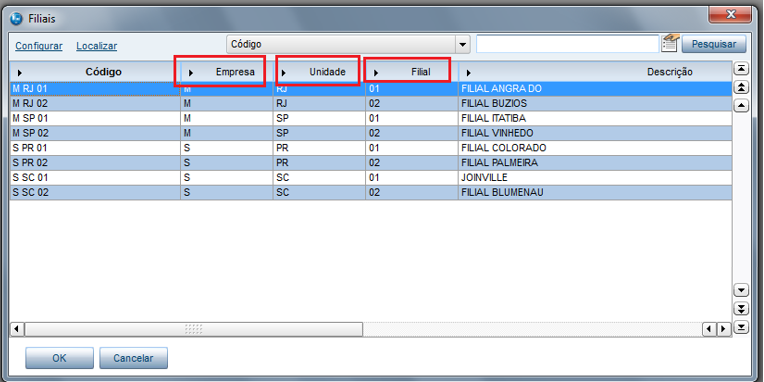Open the Localizar link

click(x=96, y=46)
